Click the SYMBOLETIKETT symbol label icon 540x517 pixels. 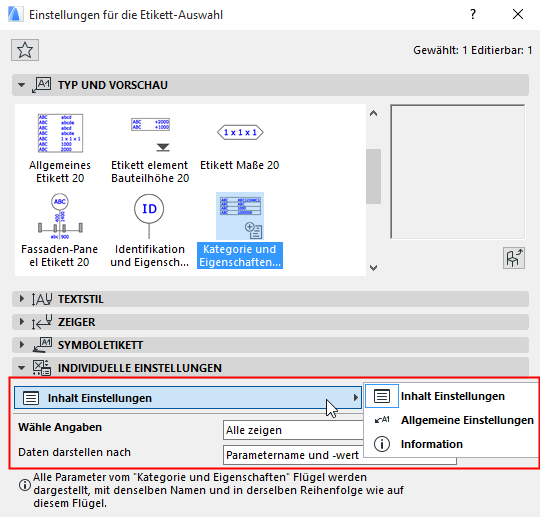point(42,345)
